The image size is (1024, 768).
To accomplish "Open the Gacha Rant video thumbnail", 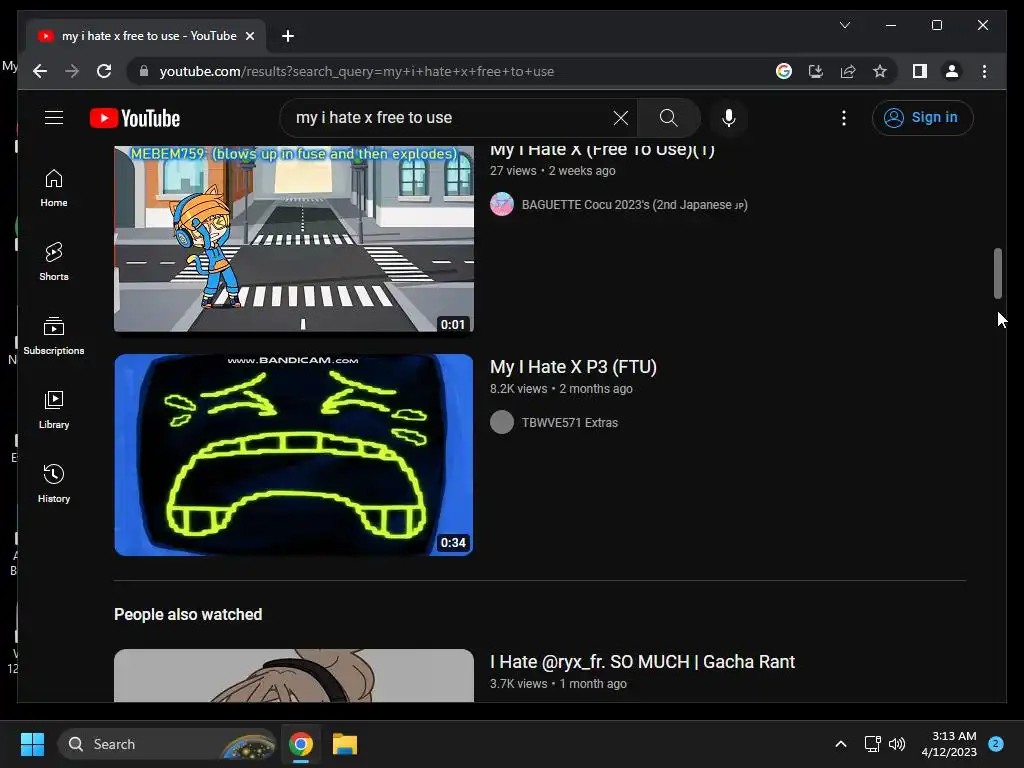I will 294,675.
